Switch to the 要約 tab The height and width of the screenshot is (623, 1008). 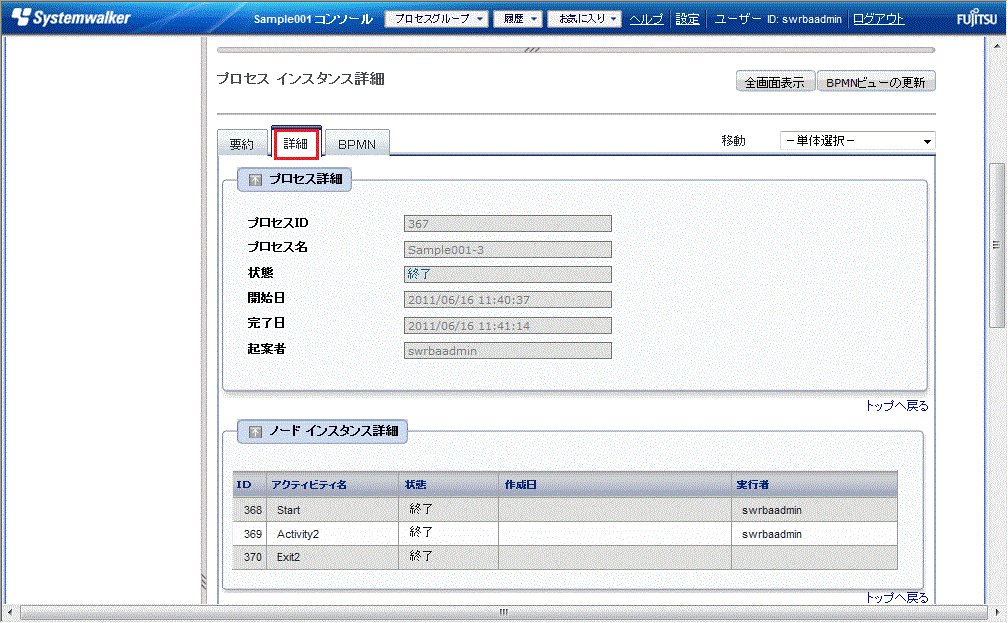click(x=242, y=144)
